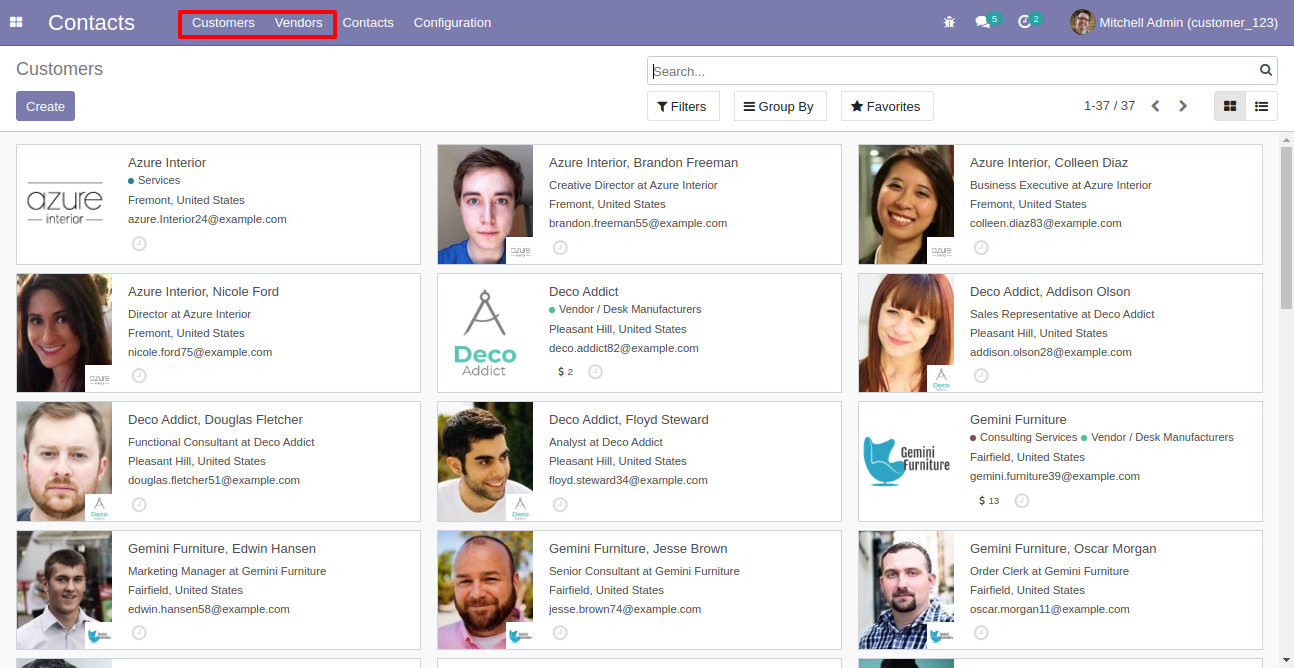This screenshot has width=1294, height=668.
Task: Go to next page of records
Action: 1183,106
